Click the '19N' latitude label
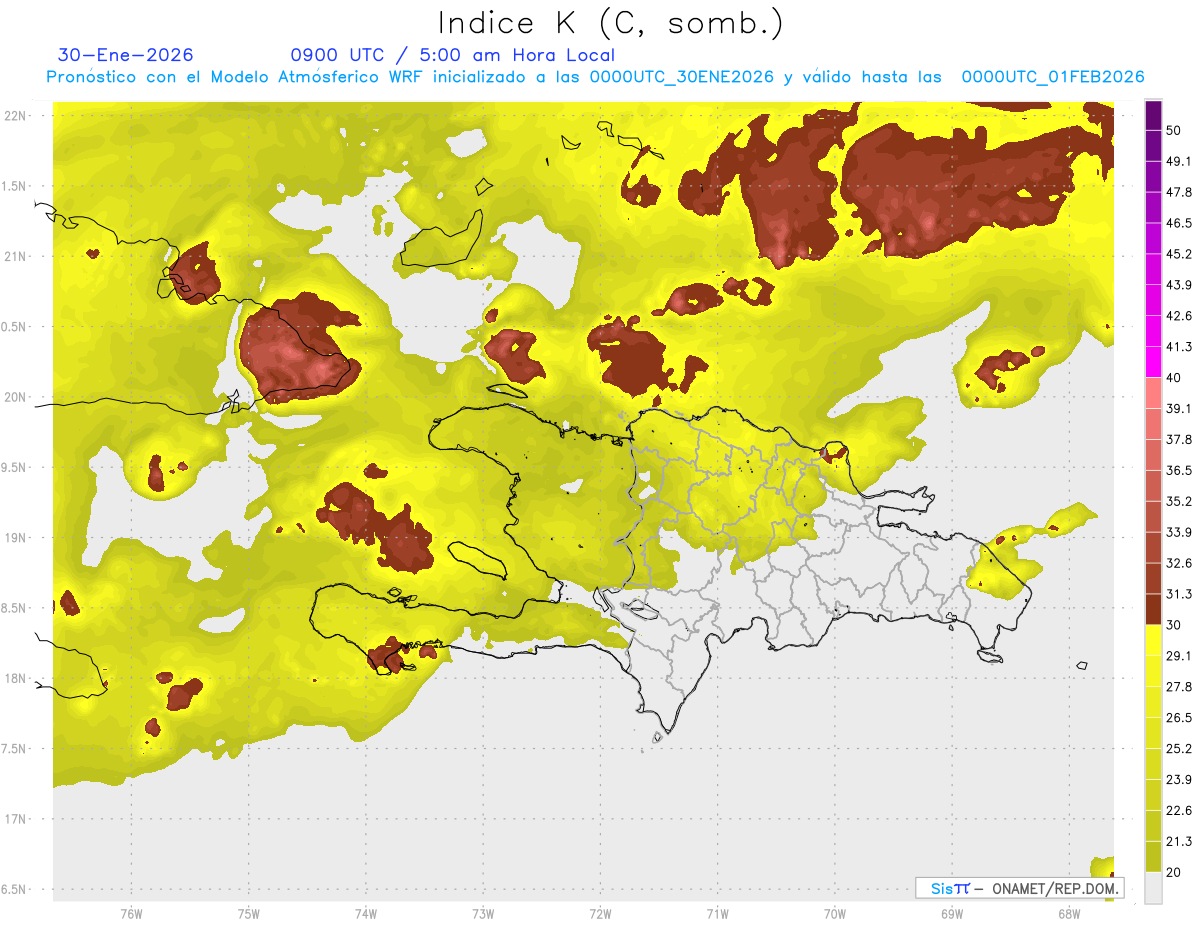The height and width of the screenshot is (927, 1200). click(x=16, y=538)
